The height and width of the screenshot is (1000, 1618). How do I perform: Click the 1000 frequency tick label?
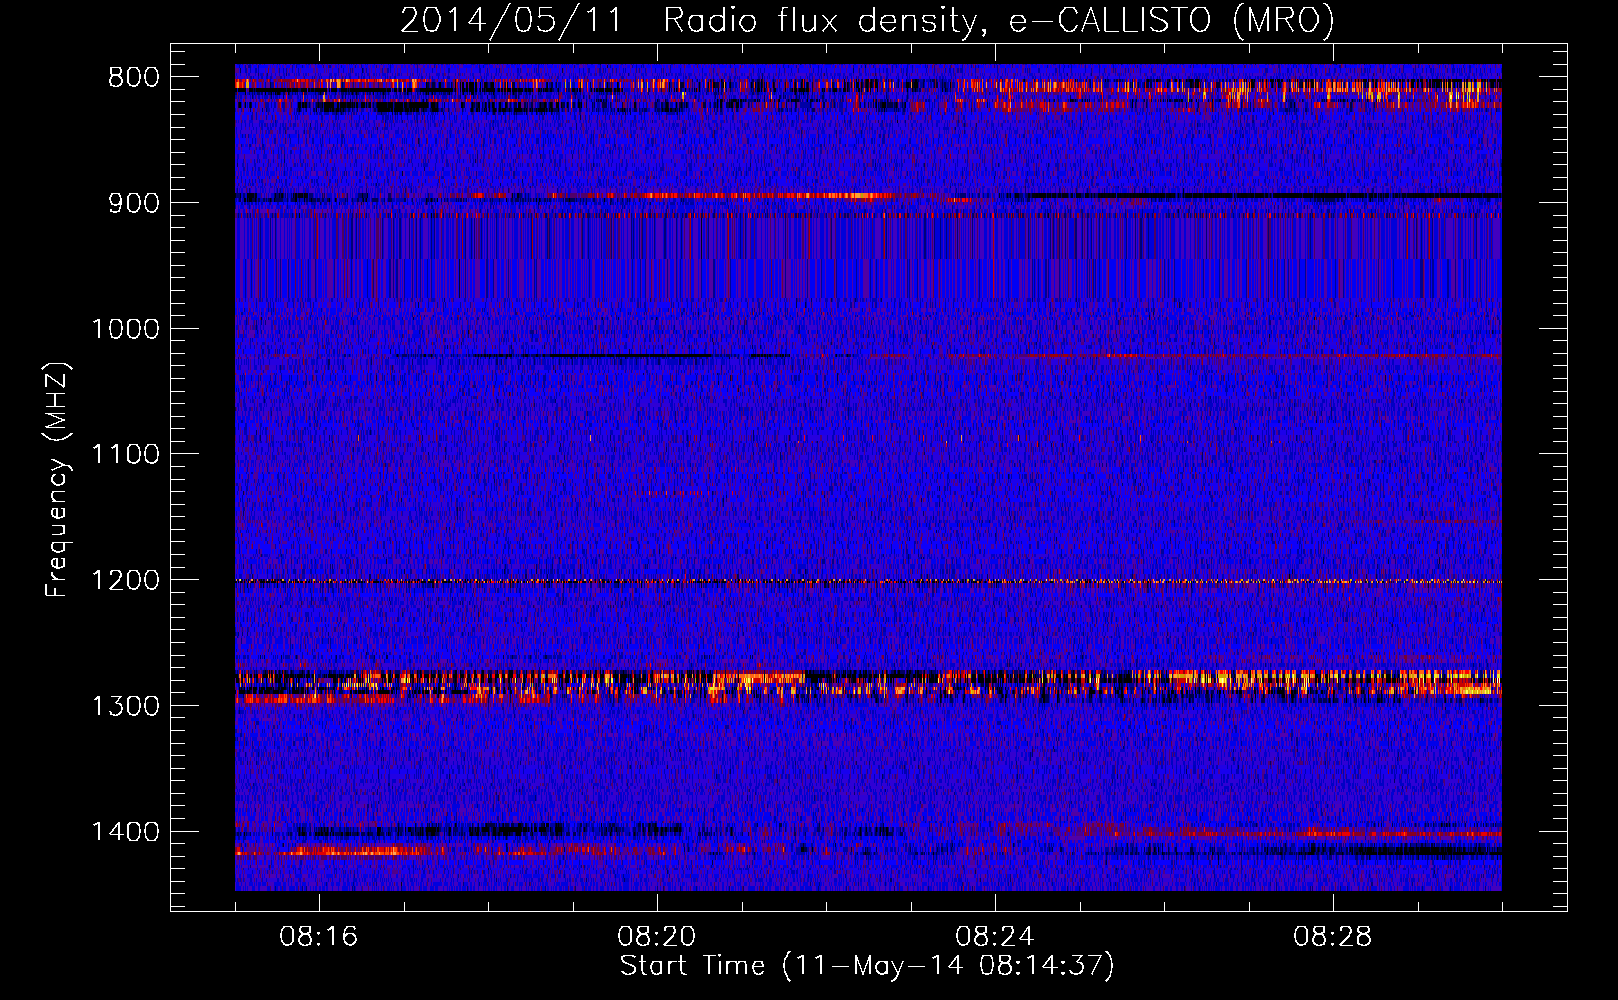[125, 329]
